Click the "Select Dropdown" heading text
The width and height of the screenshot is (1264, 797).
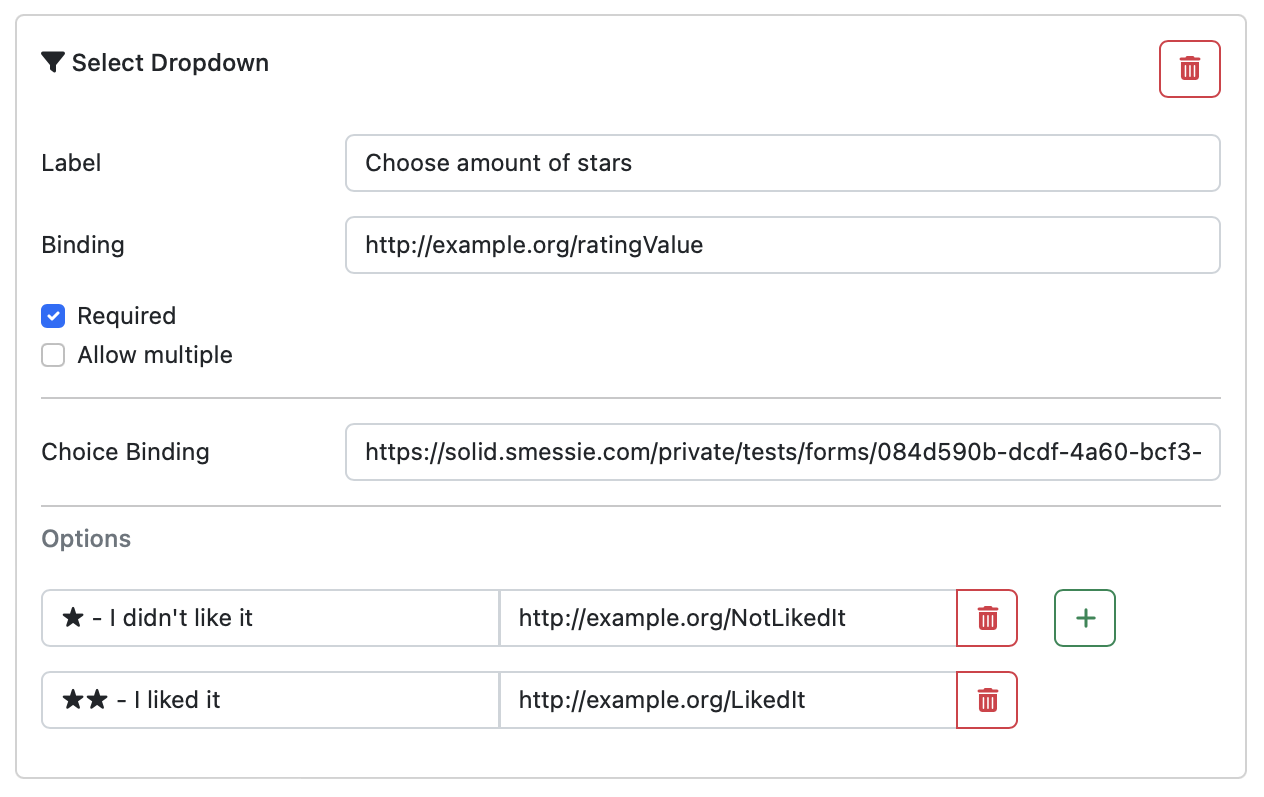[170, 63]
